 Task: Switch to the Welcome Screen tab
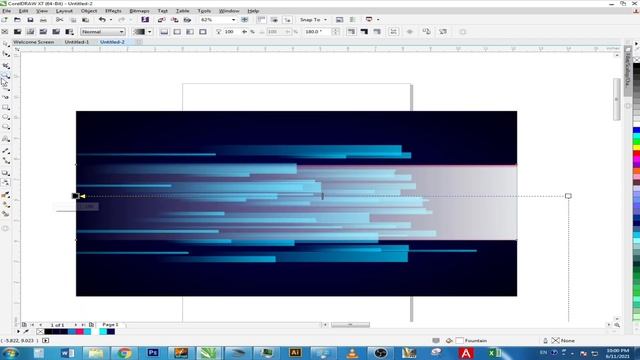(x=33, y=42)
